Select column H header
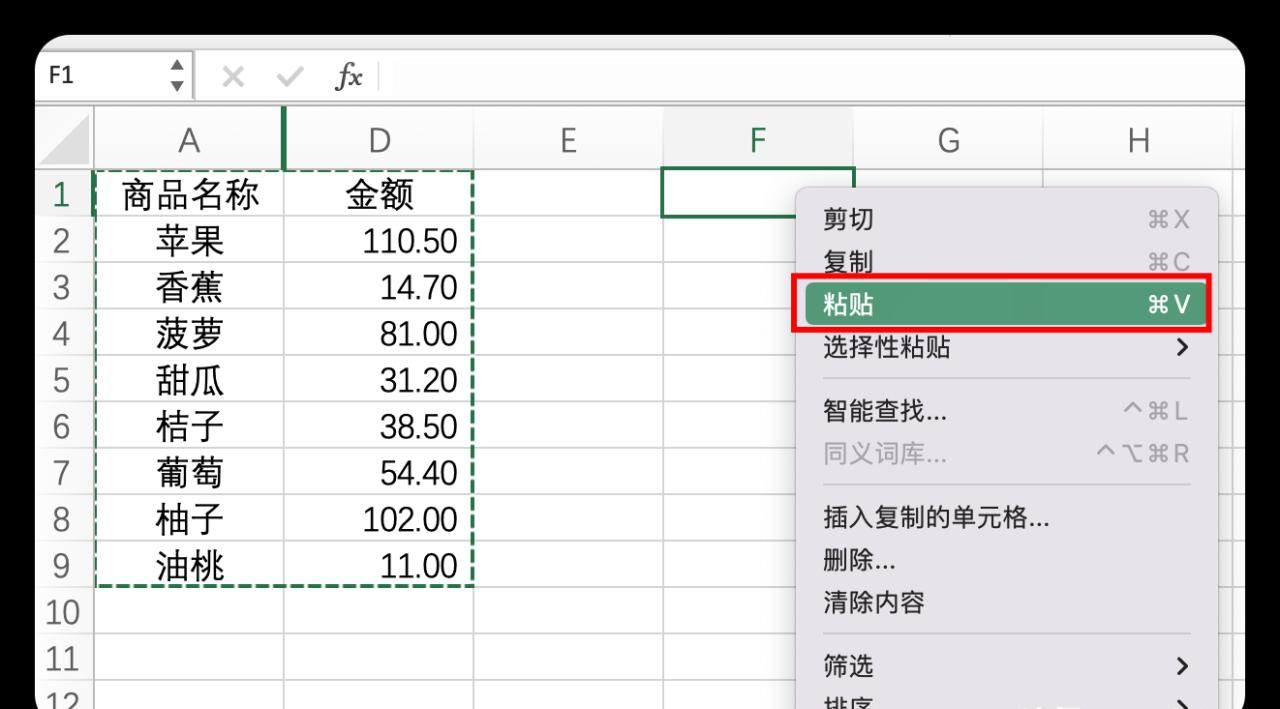The height and width of the screenshot is (709, 1280). [1138, 141]
